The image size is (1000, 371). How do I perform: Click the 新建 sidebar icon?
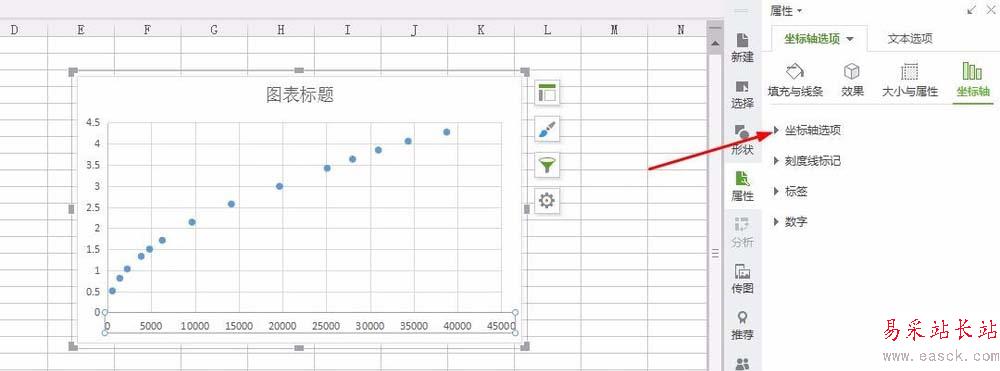coord(742,47)
